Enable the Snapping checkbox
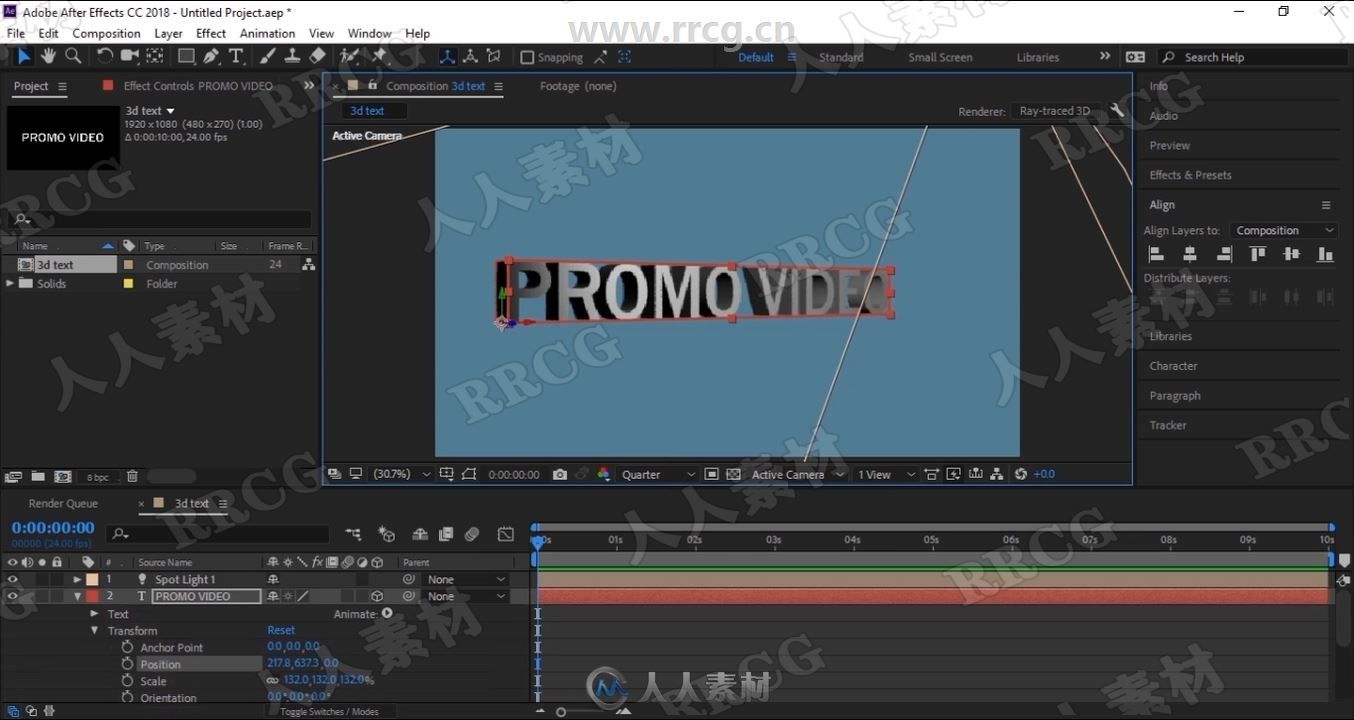This screenshot has height=720, width=1354. (x=528, y=57)
